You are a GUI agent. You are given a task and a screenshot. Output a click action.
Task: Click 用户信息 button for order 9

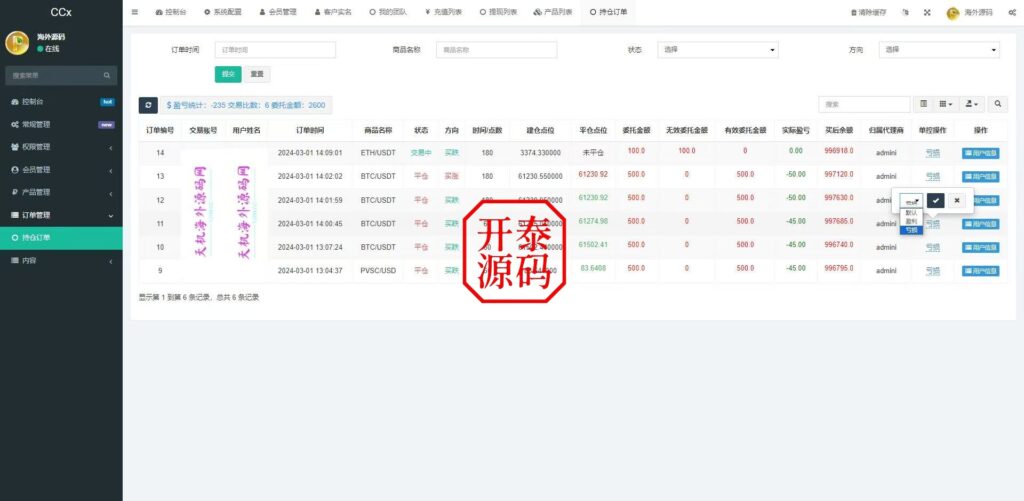click(980, 271)
